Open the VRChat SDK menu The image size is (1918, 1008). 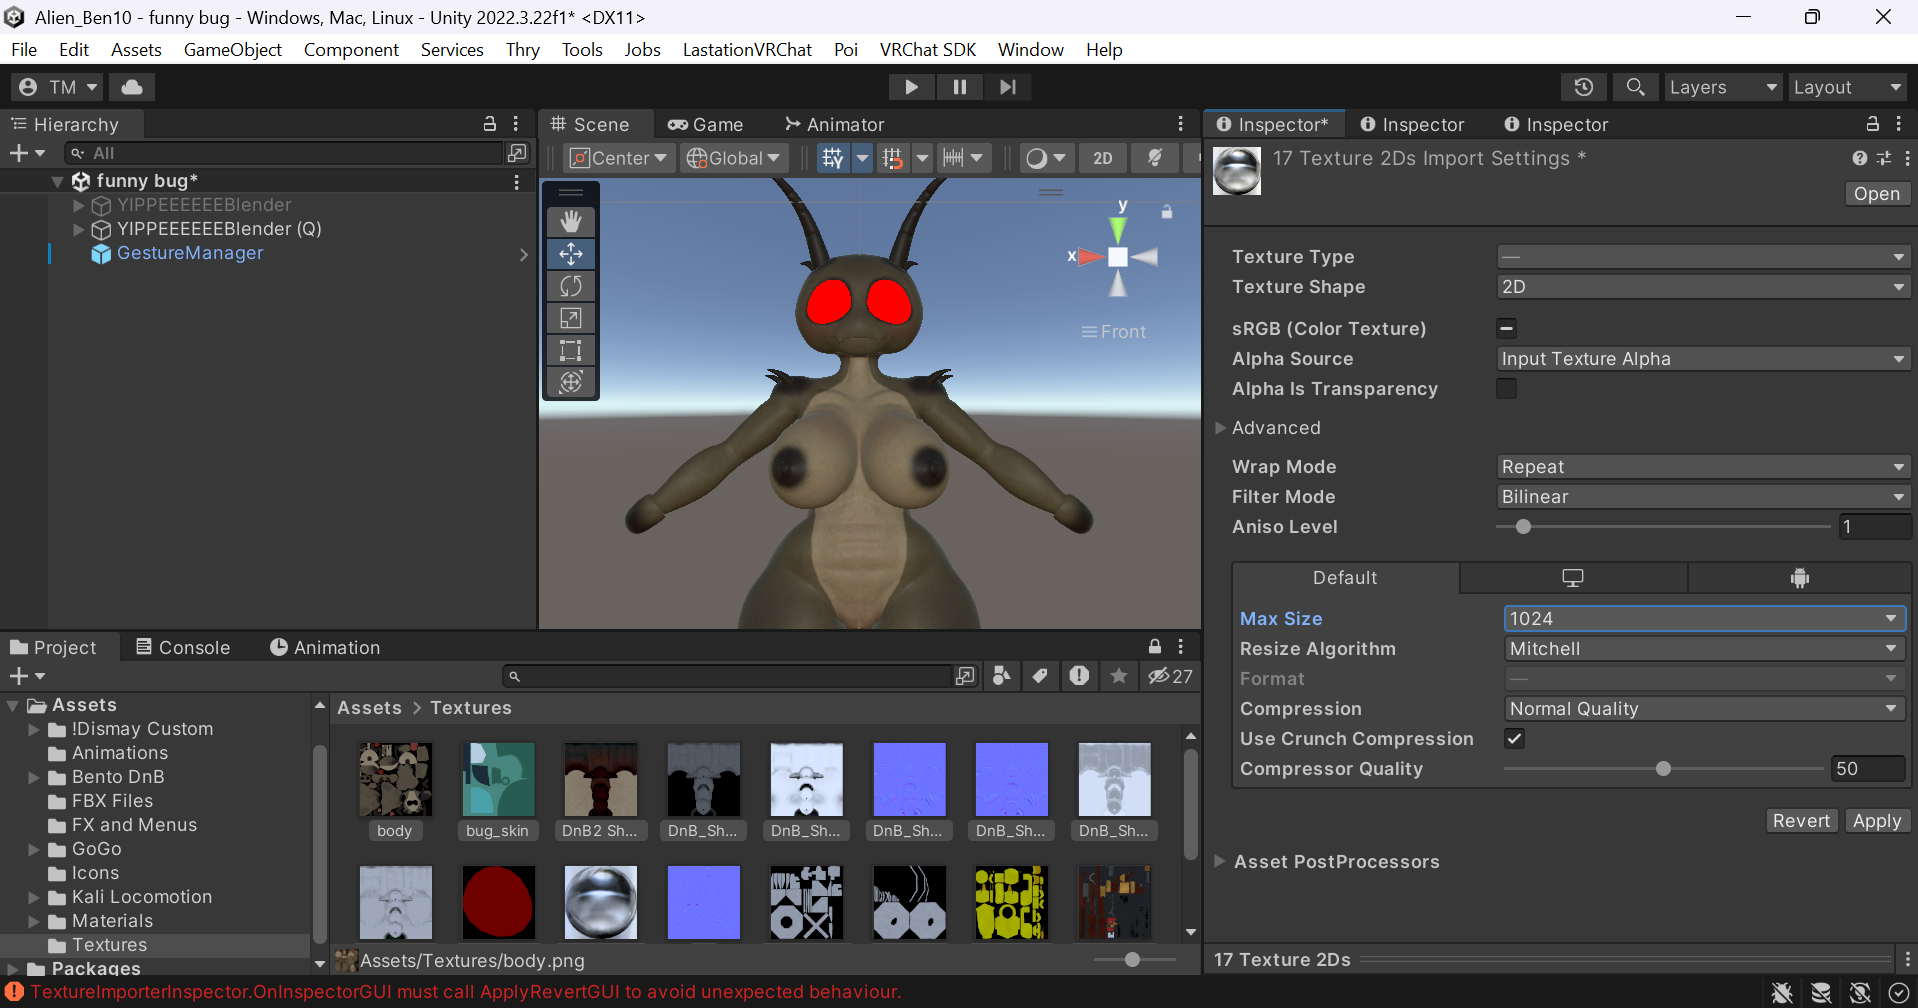927,50
